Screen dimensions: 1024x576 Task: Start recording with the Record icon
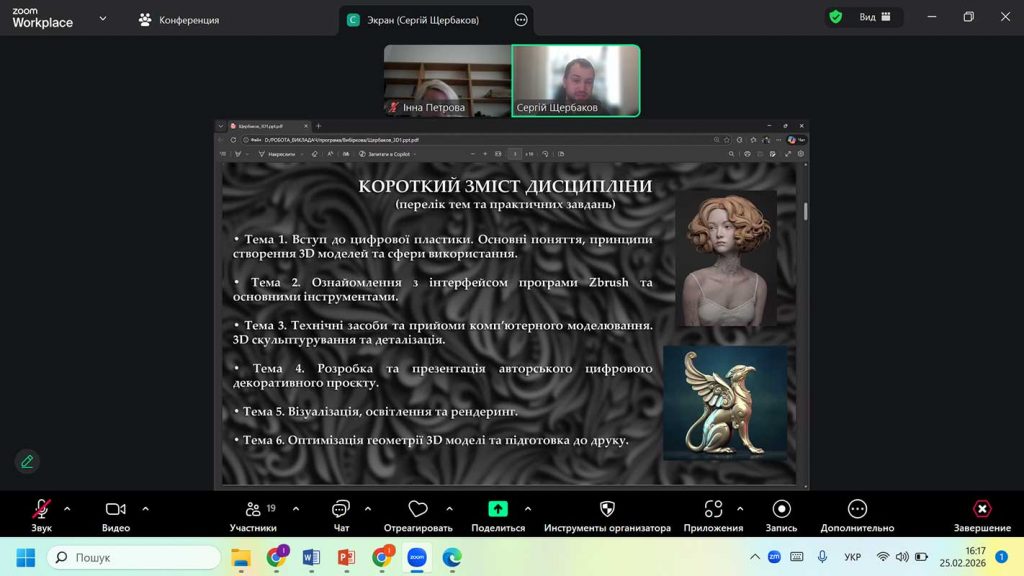[x=782, y=509]
